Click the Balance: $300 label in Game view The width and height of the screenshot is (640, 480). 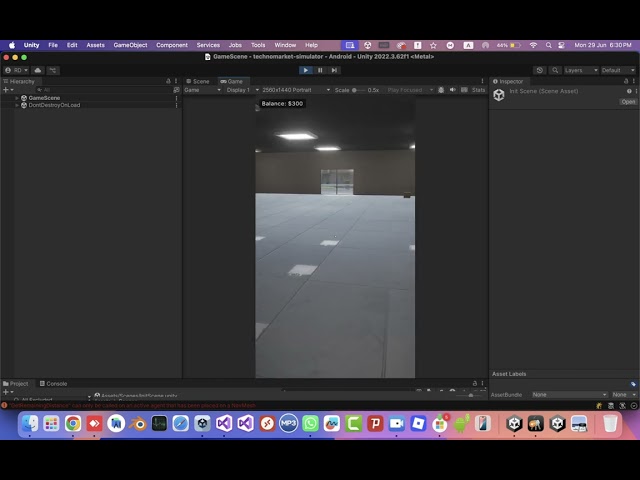pyautogui.click(x=282, y=104)
